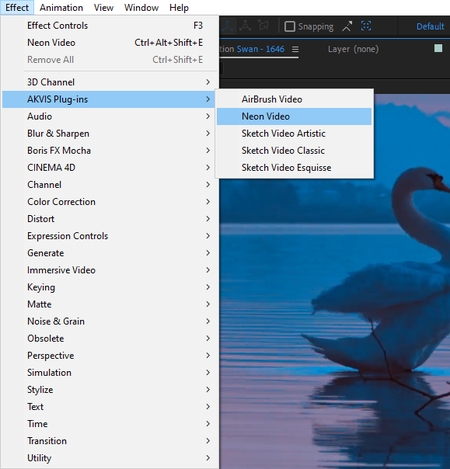Switch to the Layer (none) tab
This screenshot has height=469, width=450.
tap(353, 49)
